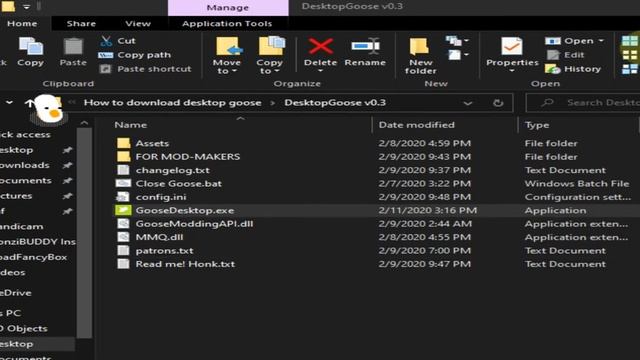
Task: Open the Copy to folder menu
Action: point(270,56)
